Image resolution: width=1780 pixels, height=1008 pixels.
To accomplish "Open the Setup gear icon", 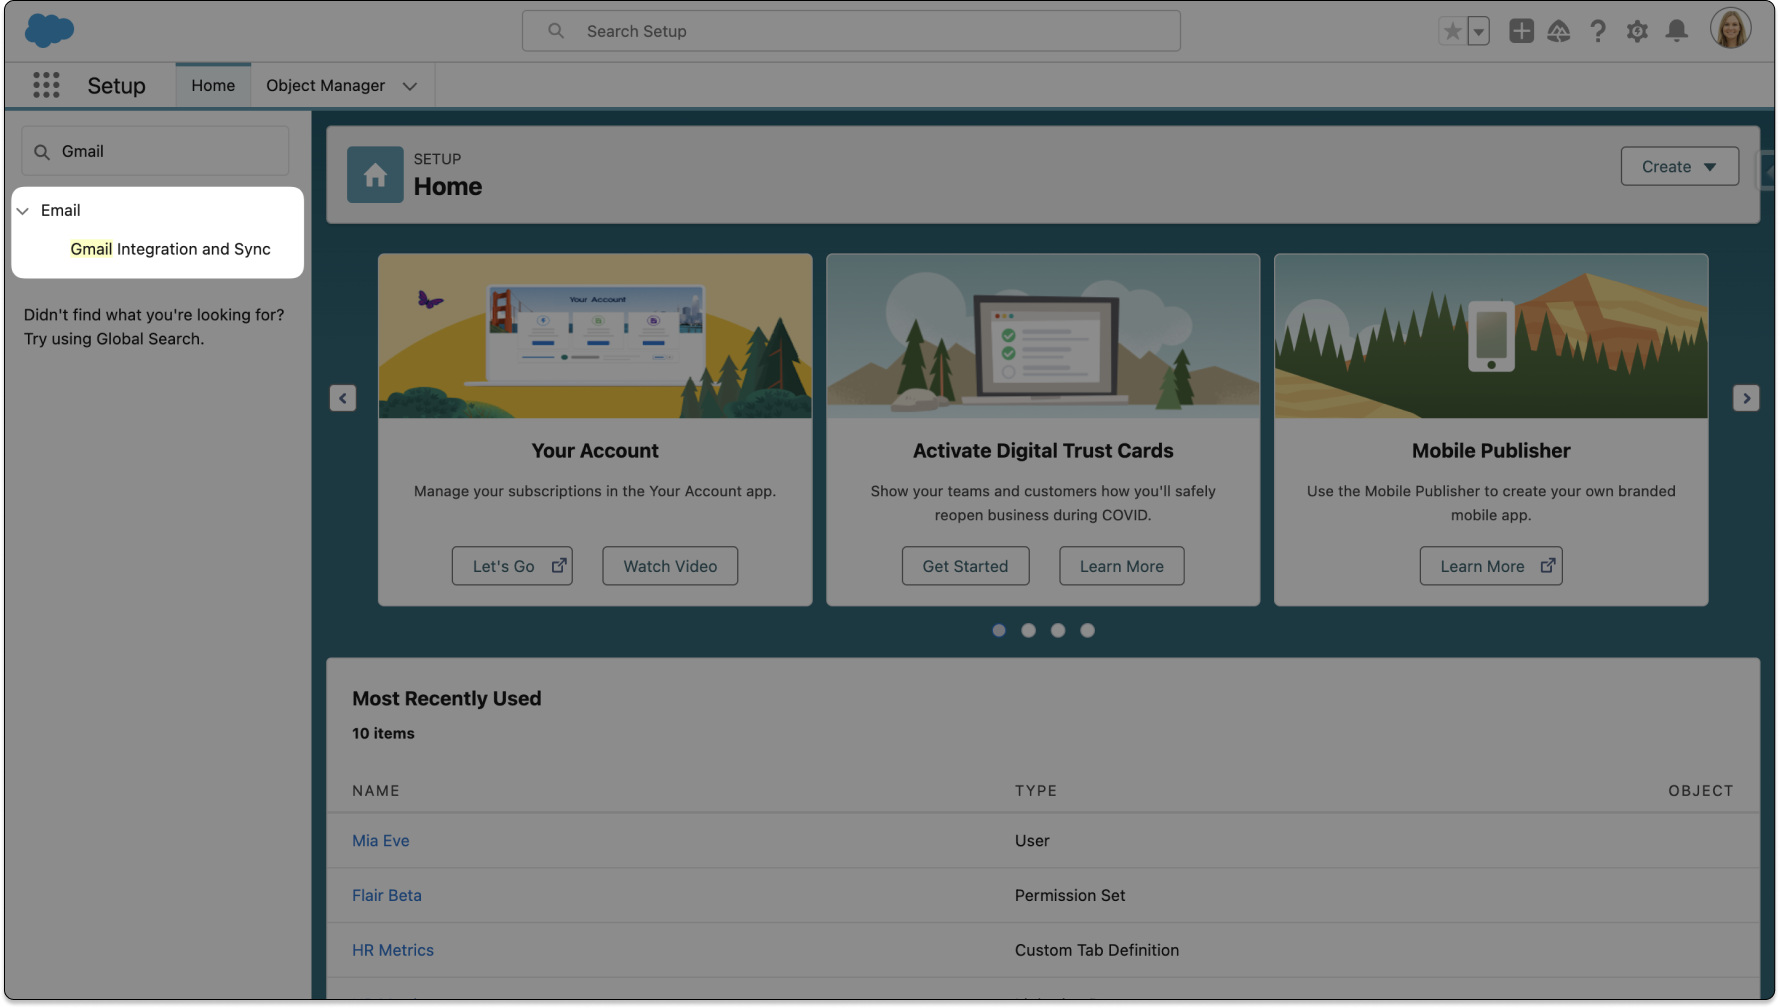I will click(1637, 31).
